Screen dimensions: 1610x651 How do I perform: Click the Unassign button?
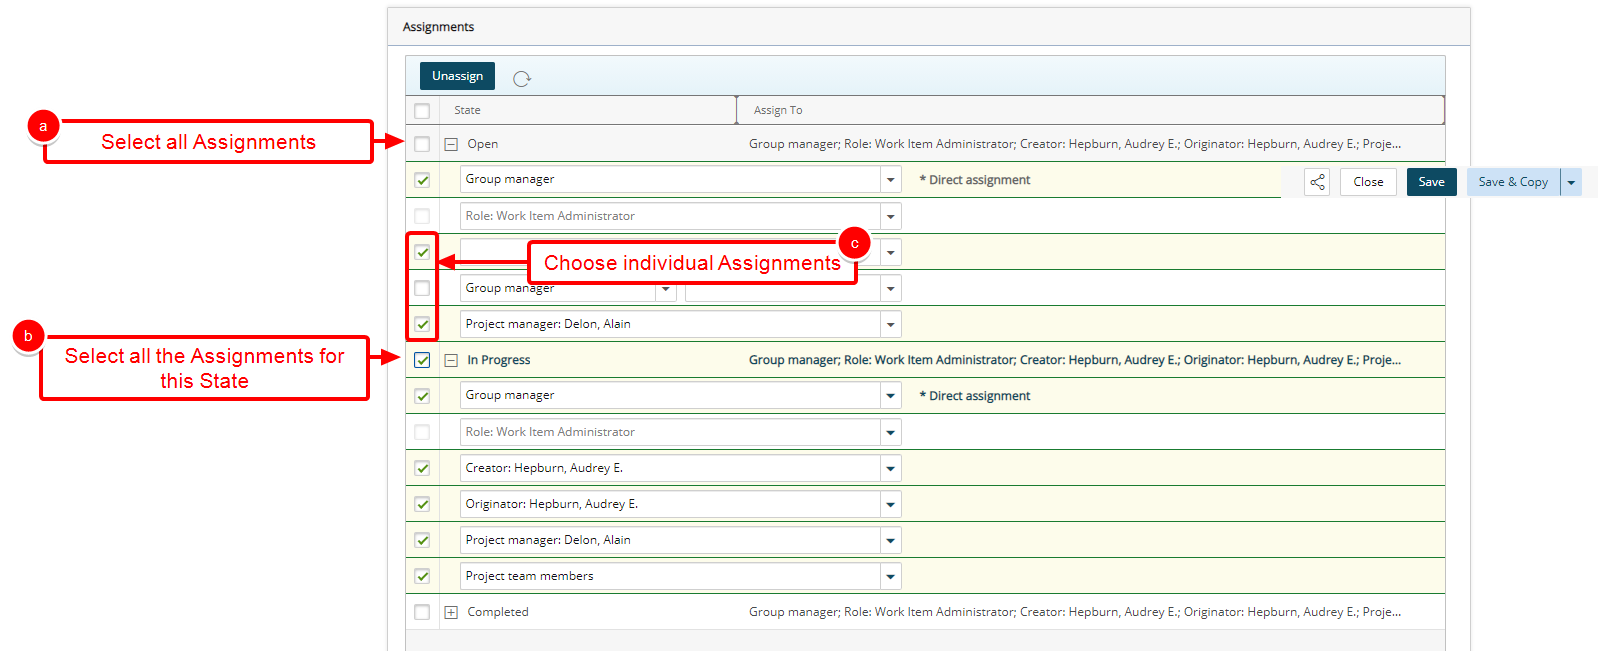(457, 76)
